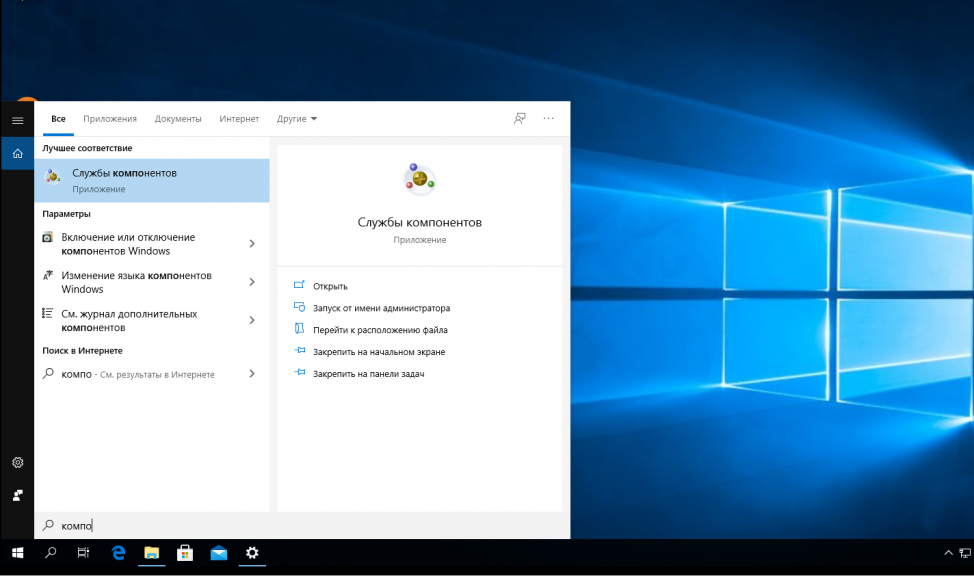Expand arrow for Изменение языка компонентов Windows
The image size is (974, 576).
[252, 282]
